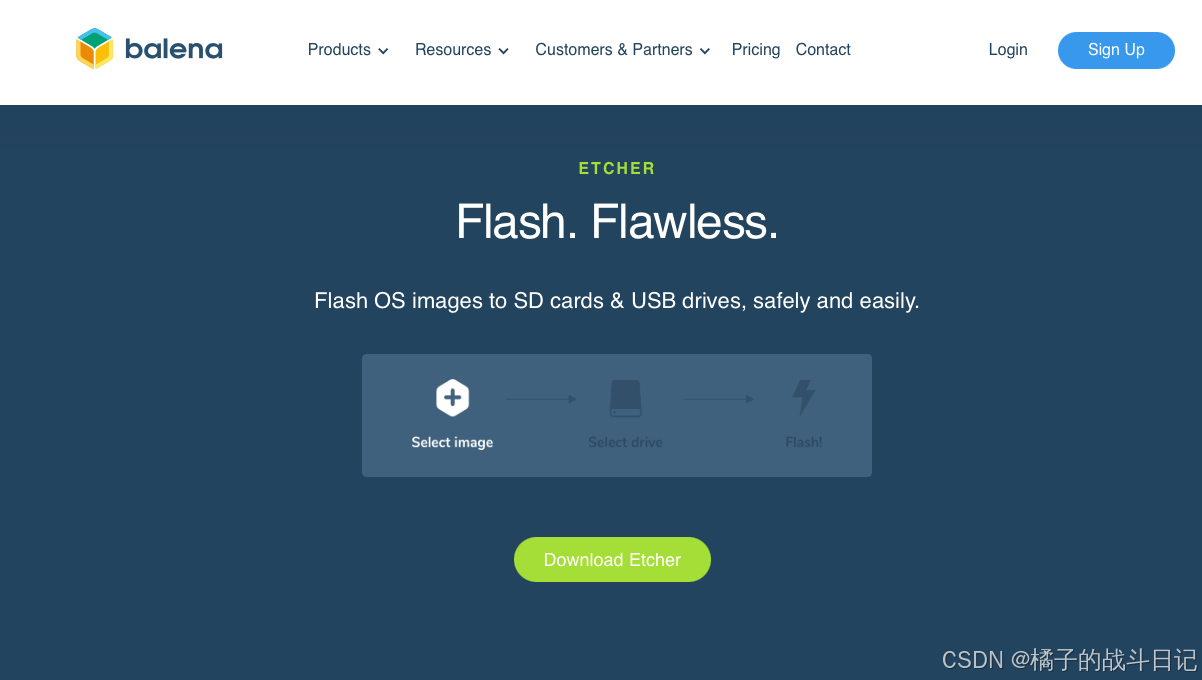Expand the Customers & Partners chevron
The height and width of the screenshot is (680, 1202).
pos(705,51)
